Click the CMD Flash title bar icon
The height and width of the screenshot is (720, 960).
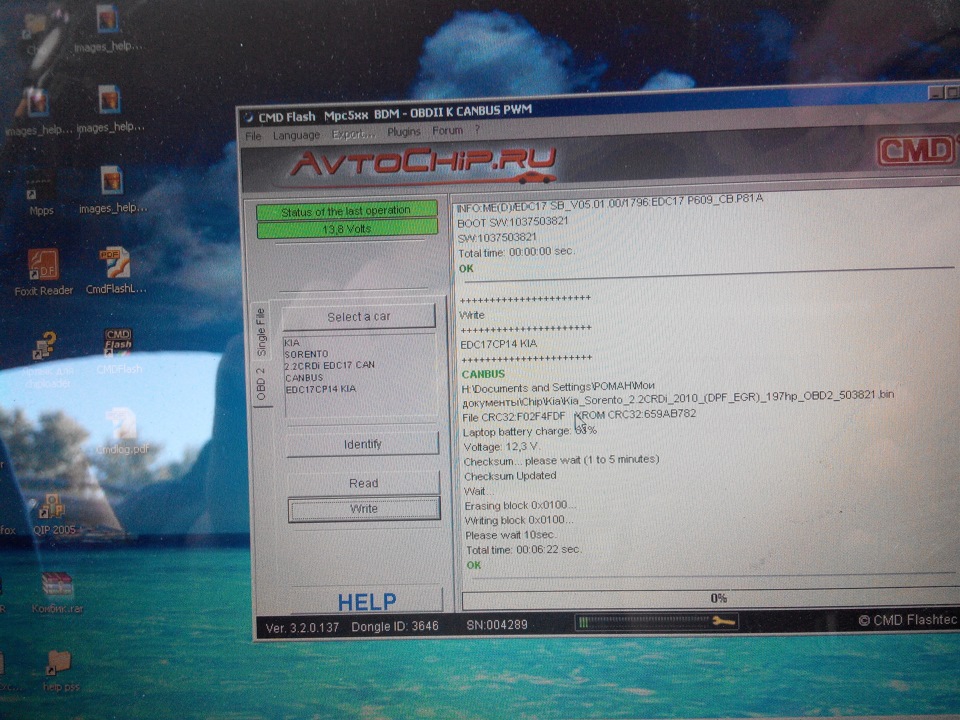[x=249, y=118]
